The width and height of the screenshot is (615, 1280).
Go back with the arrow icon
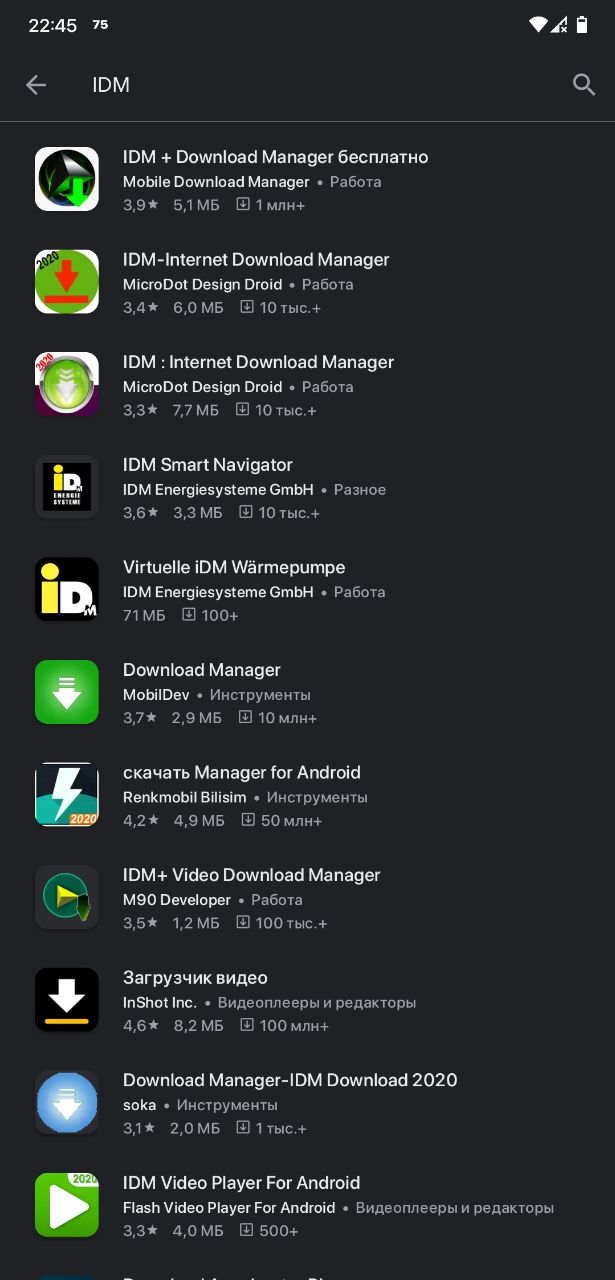(x=36, y=85)
